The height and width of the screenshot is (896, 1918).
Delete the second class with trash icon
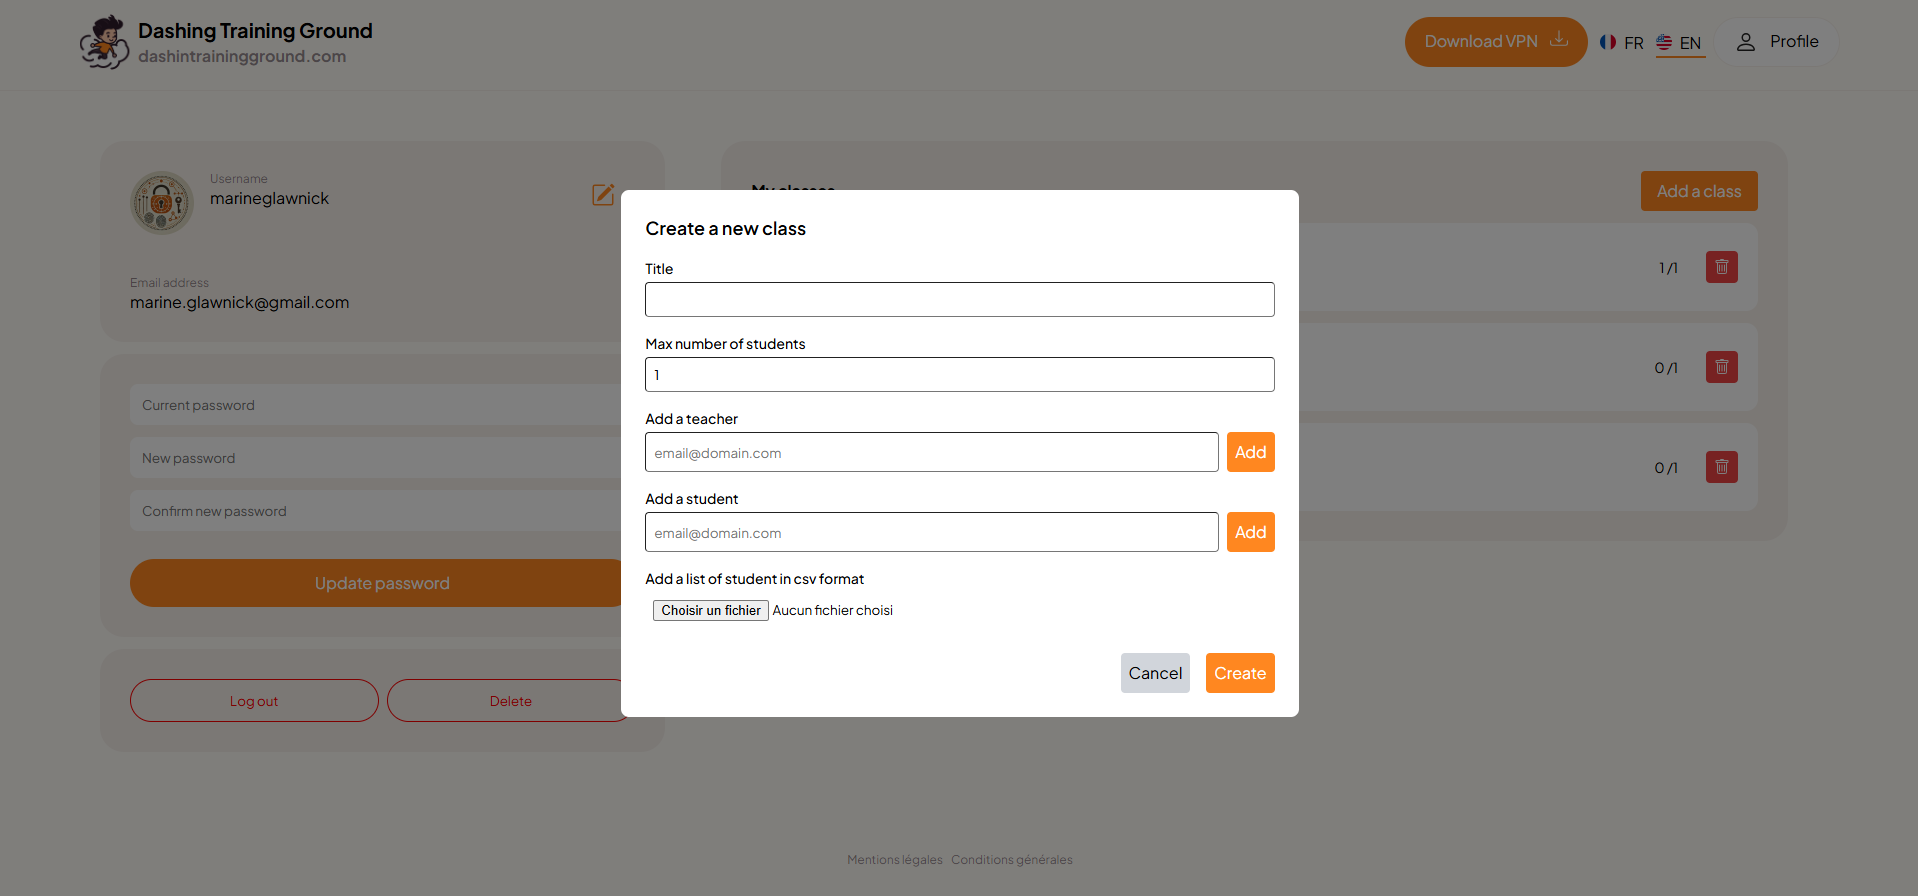[x=1721, y=367]
